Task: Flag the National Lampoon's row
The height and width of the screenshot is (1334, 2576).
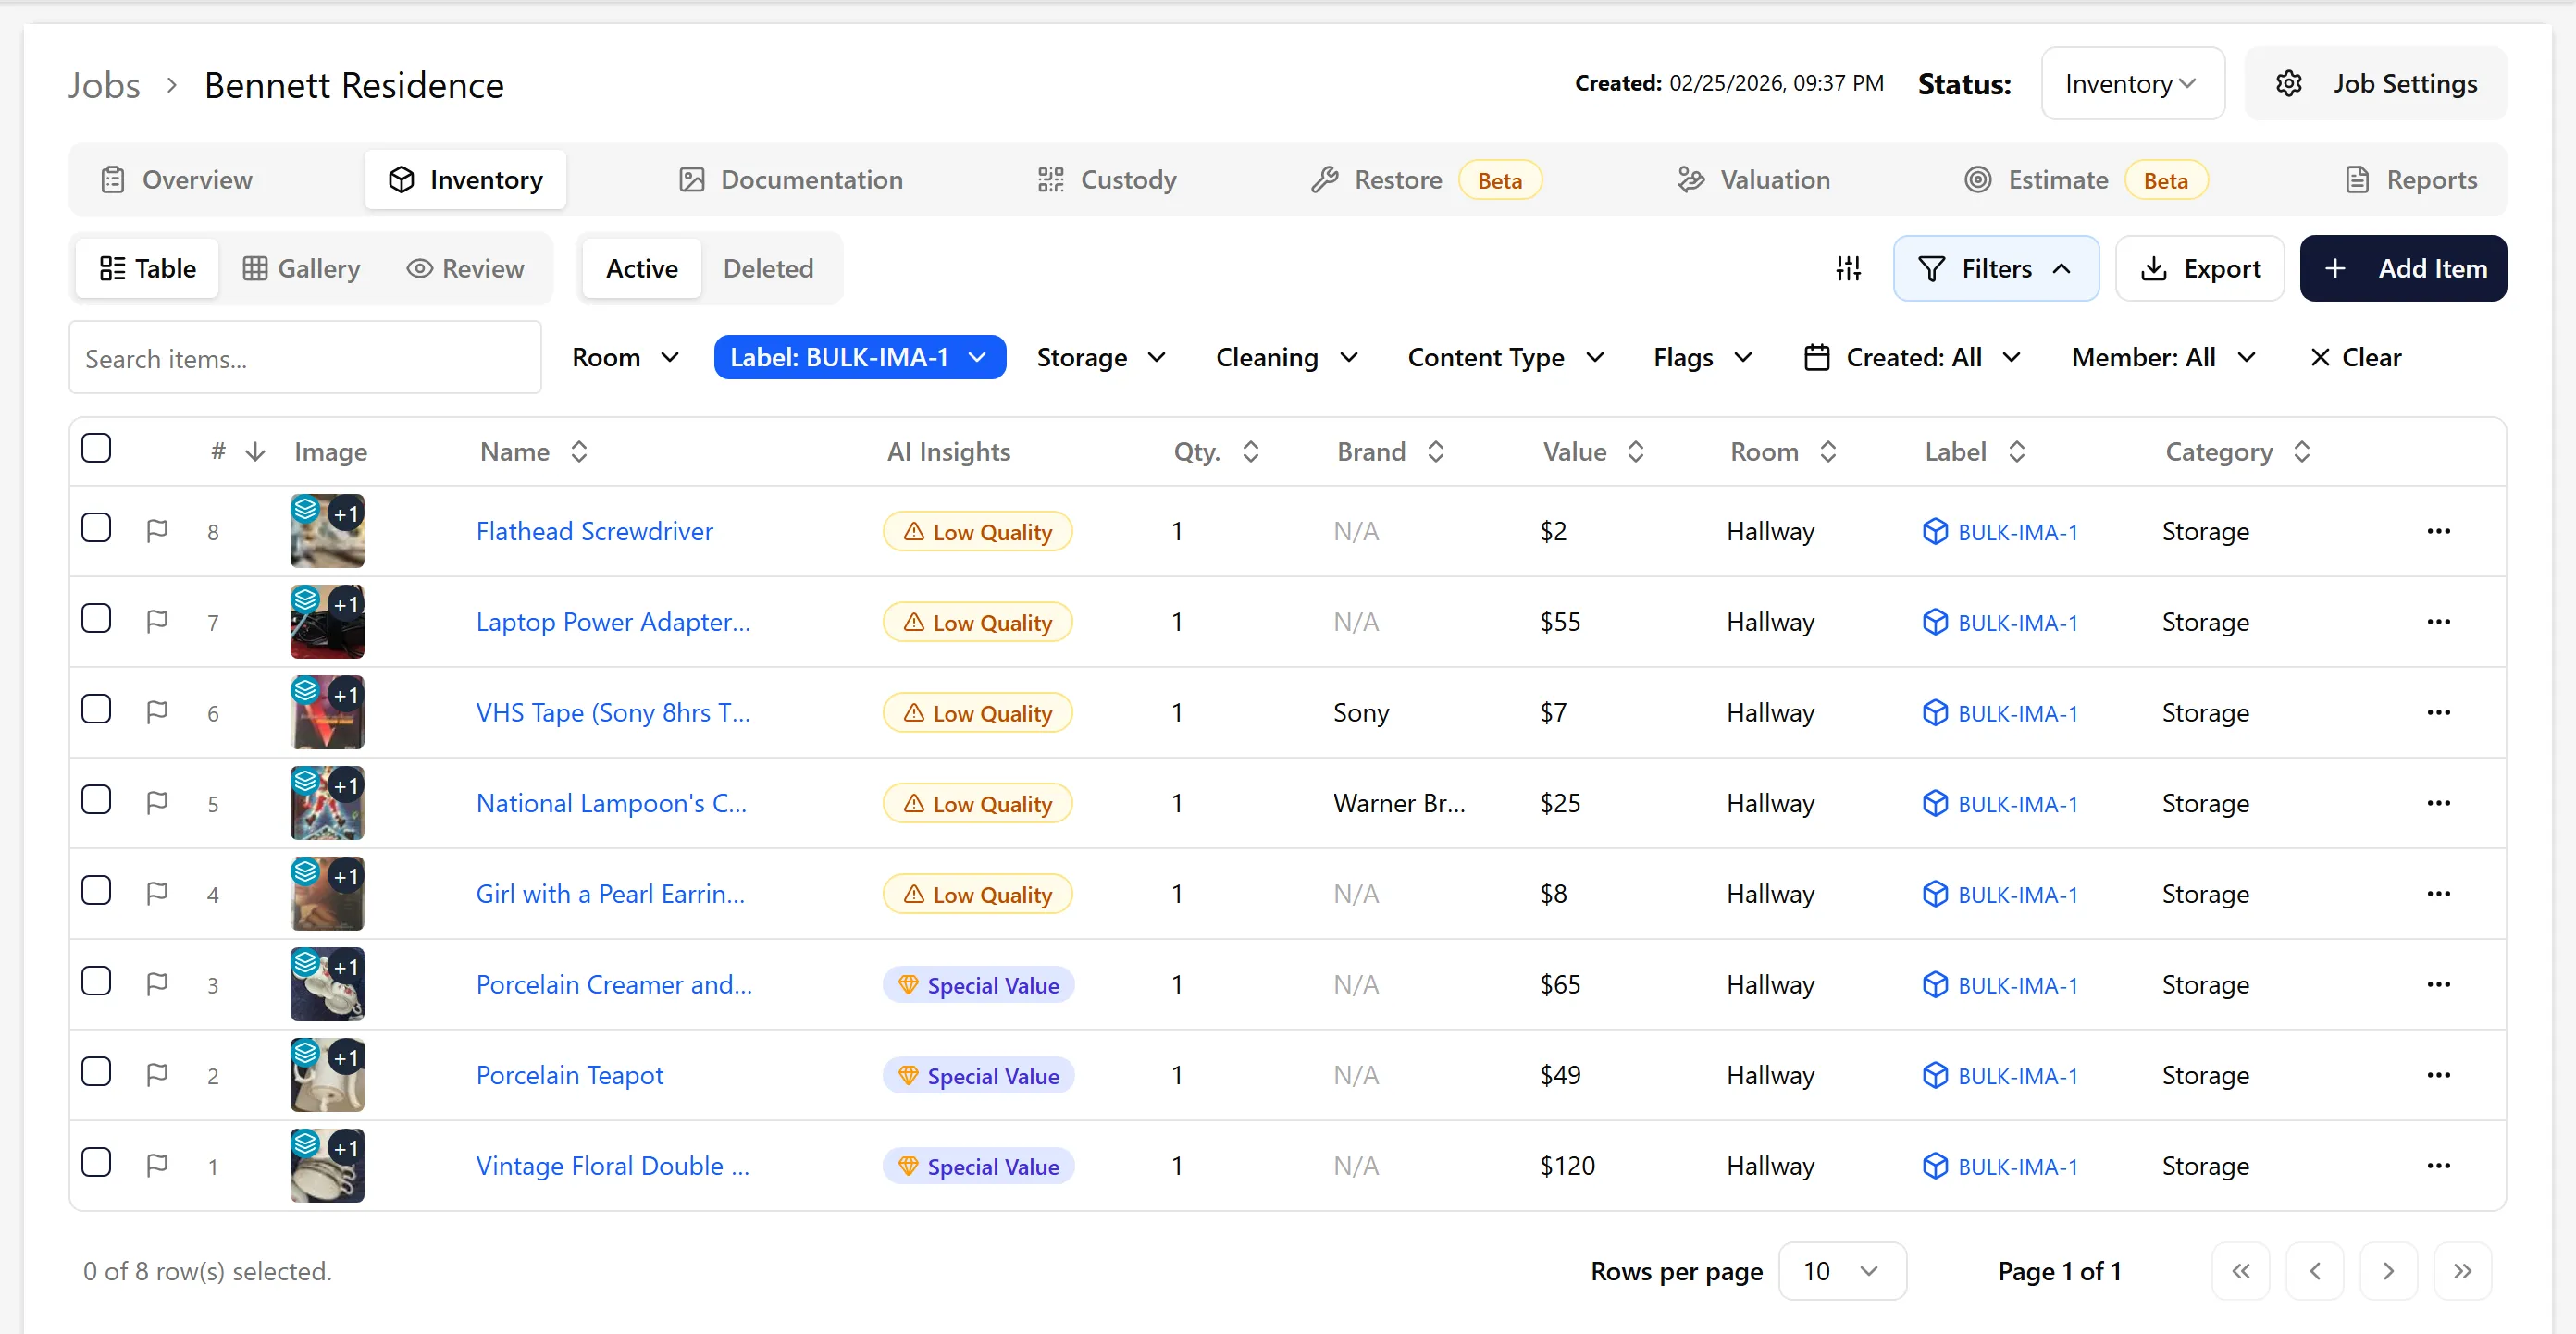Action: pyautogui.click(x=157, y=802)
